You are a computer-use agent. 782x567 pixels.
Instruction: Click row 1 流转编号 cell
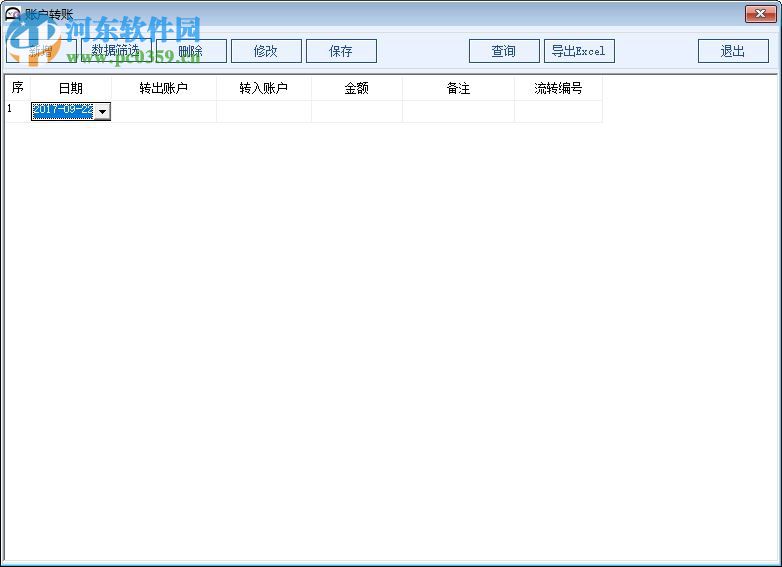click(558, 111)
